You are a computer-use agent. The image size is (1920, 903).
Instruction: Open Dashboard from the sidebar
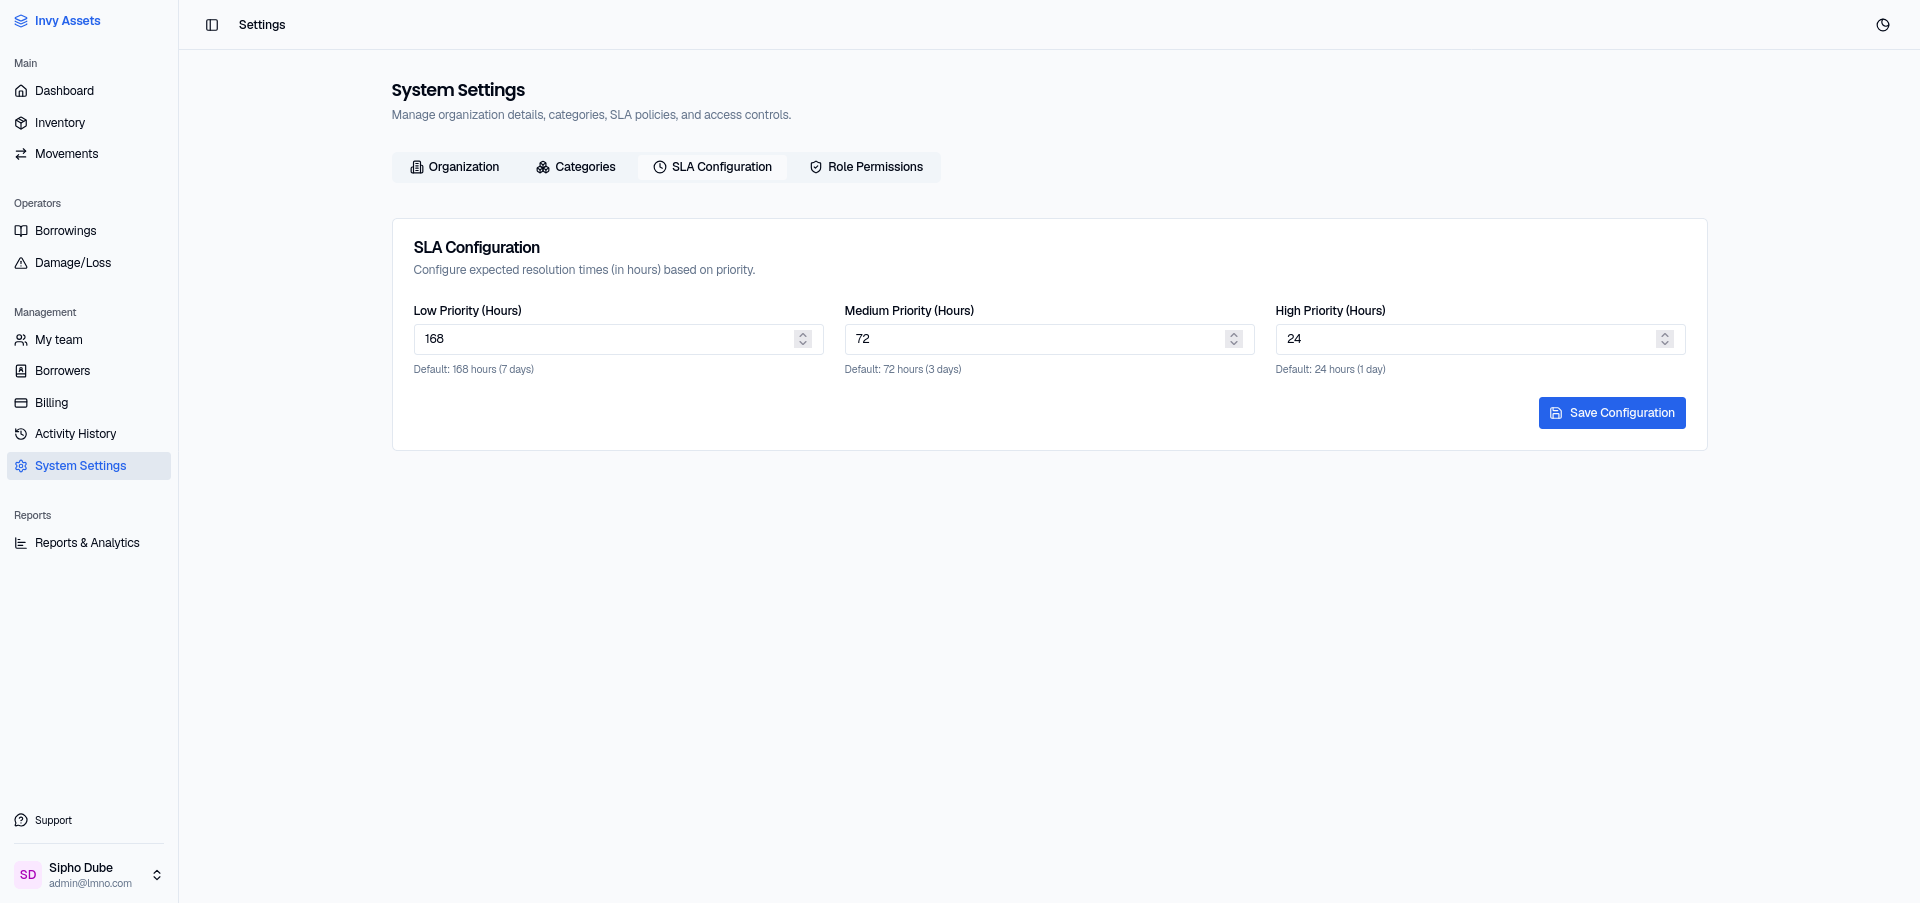coord(89,91)
